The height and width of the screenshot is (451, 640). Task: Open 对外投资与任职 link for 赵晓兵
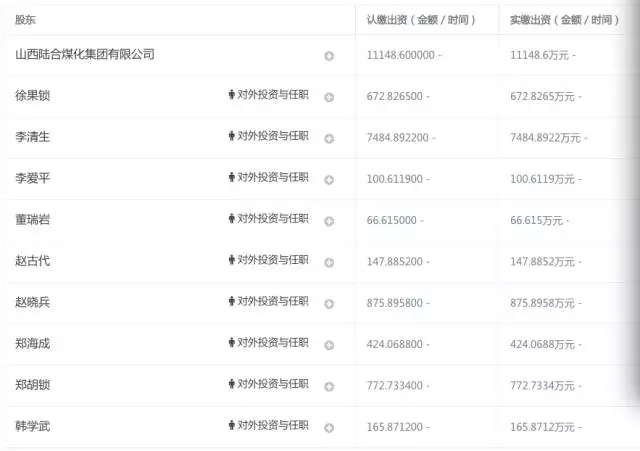pos(273,301)
